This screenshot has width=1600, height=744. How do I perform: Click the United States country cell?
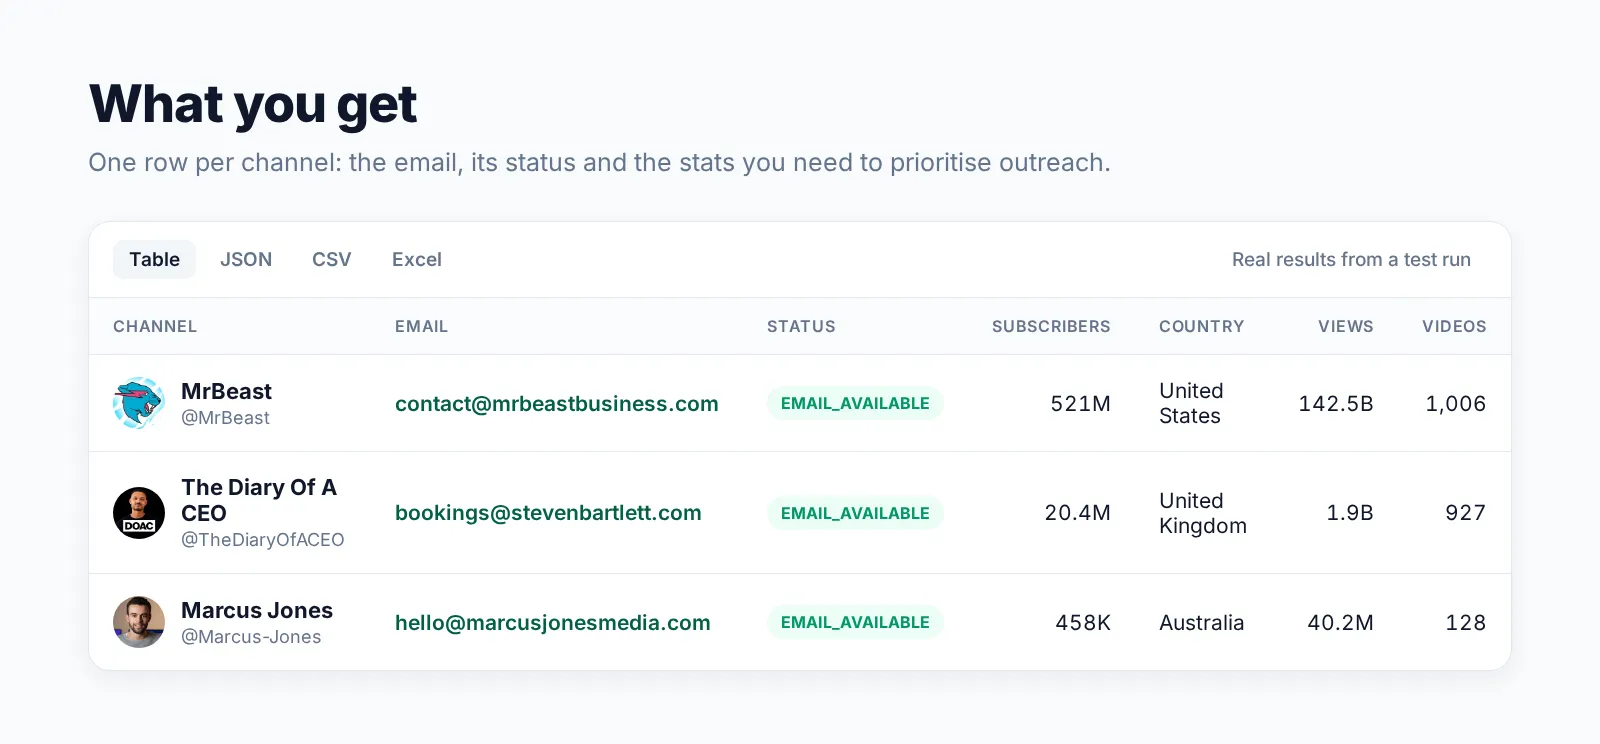click(x=1191, y=403)
